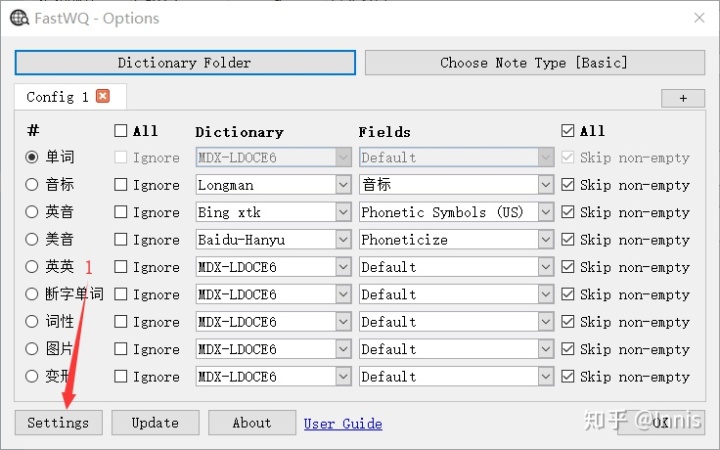Select the 英音 radio button

(x=32, y=212)
